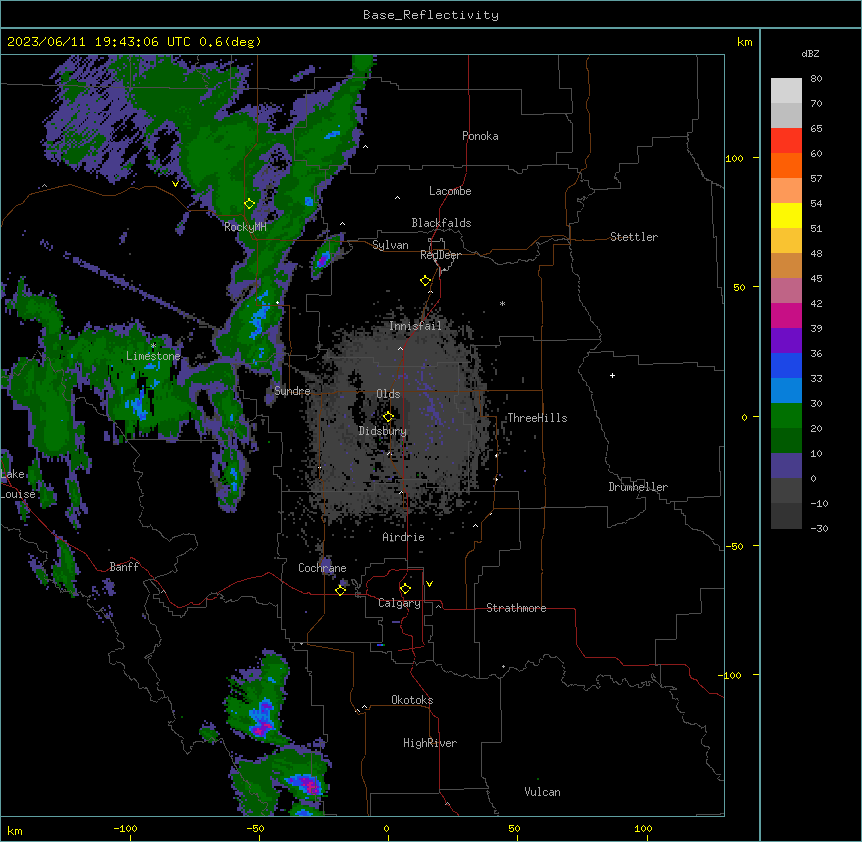Click the Base_Reflectivity title text
Screen dimensions: 862x842
pos(431,15)
